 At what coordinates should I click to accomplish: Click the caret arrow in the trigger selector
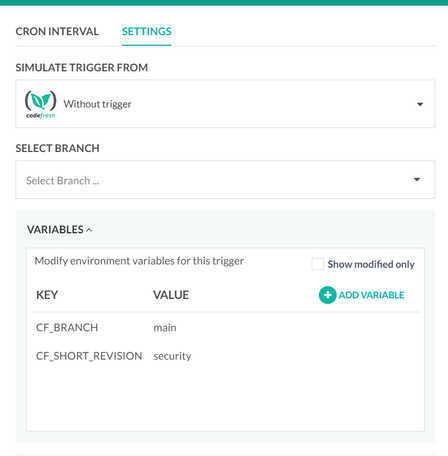[x=420, y=104]
